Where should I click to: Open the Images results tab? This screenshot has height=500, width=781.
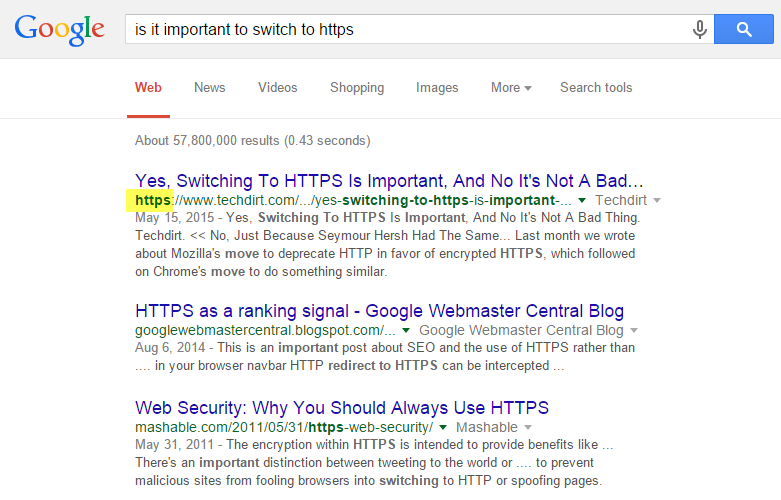tap(437, 88)
